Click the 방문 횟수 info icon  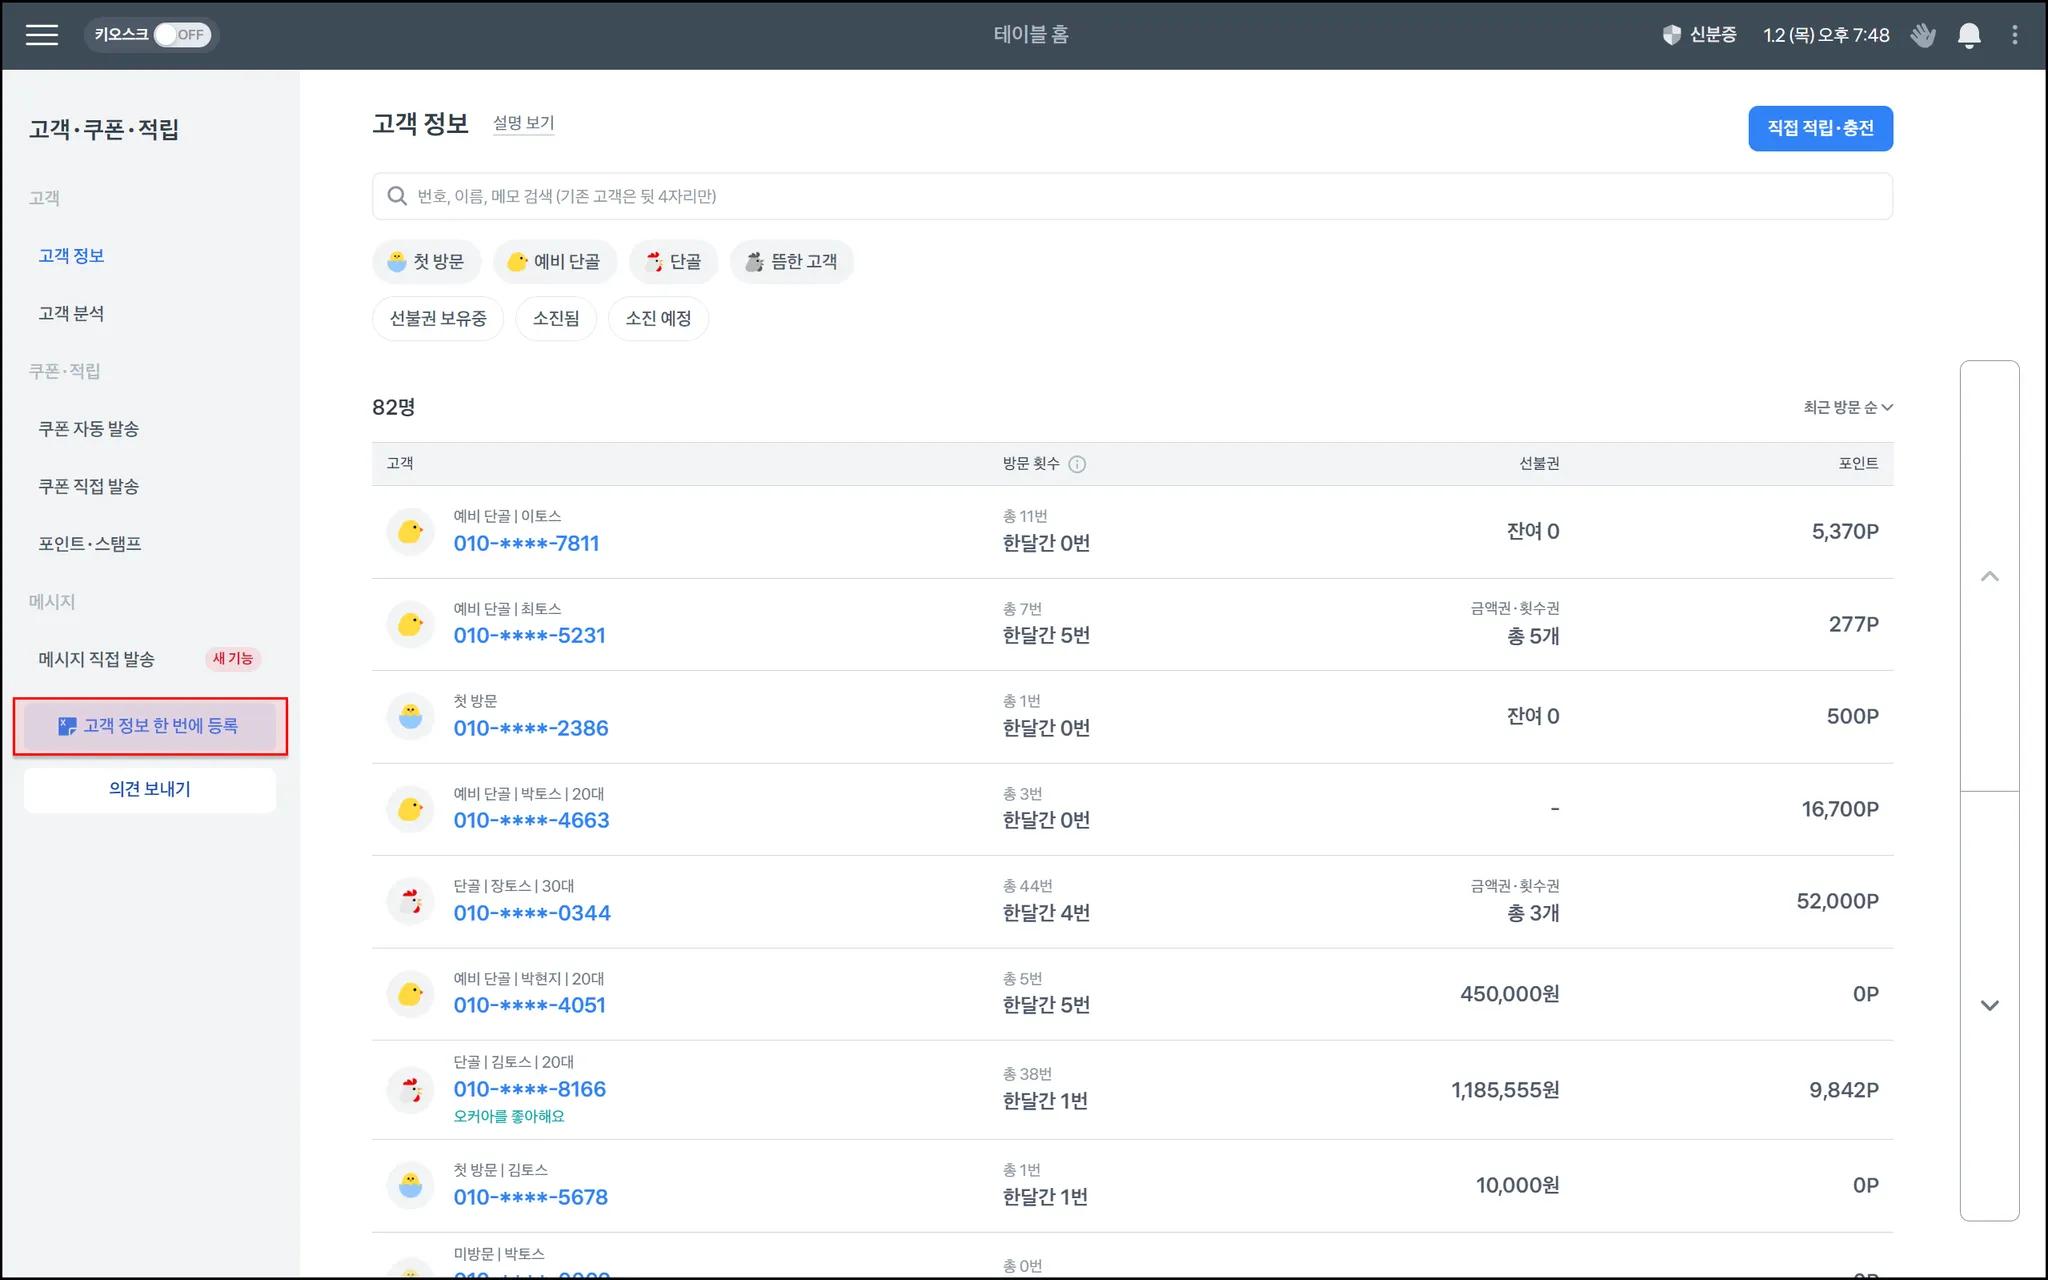pyautogui.click(x=1077, y=464)
